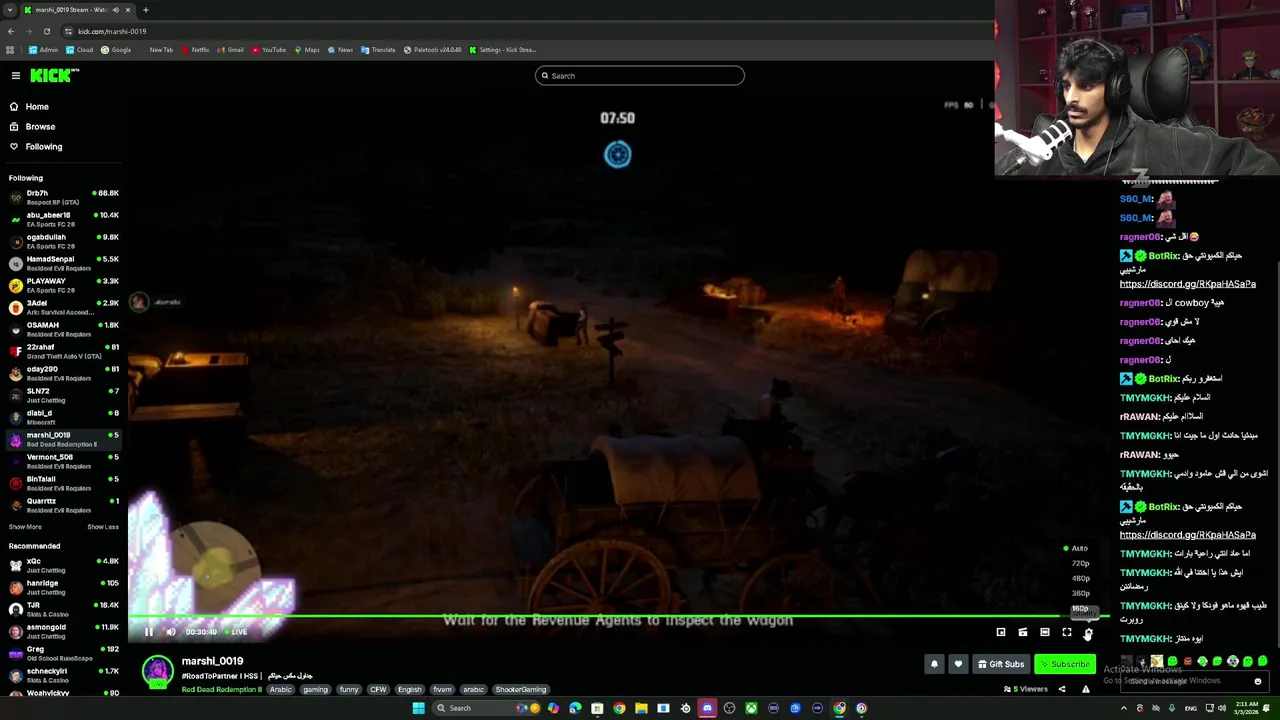Mute the stream volume
The height and width of the screenshot is (720, 1280).
click(x=171, y=632)
